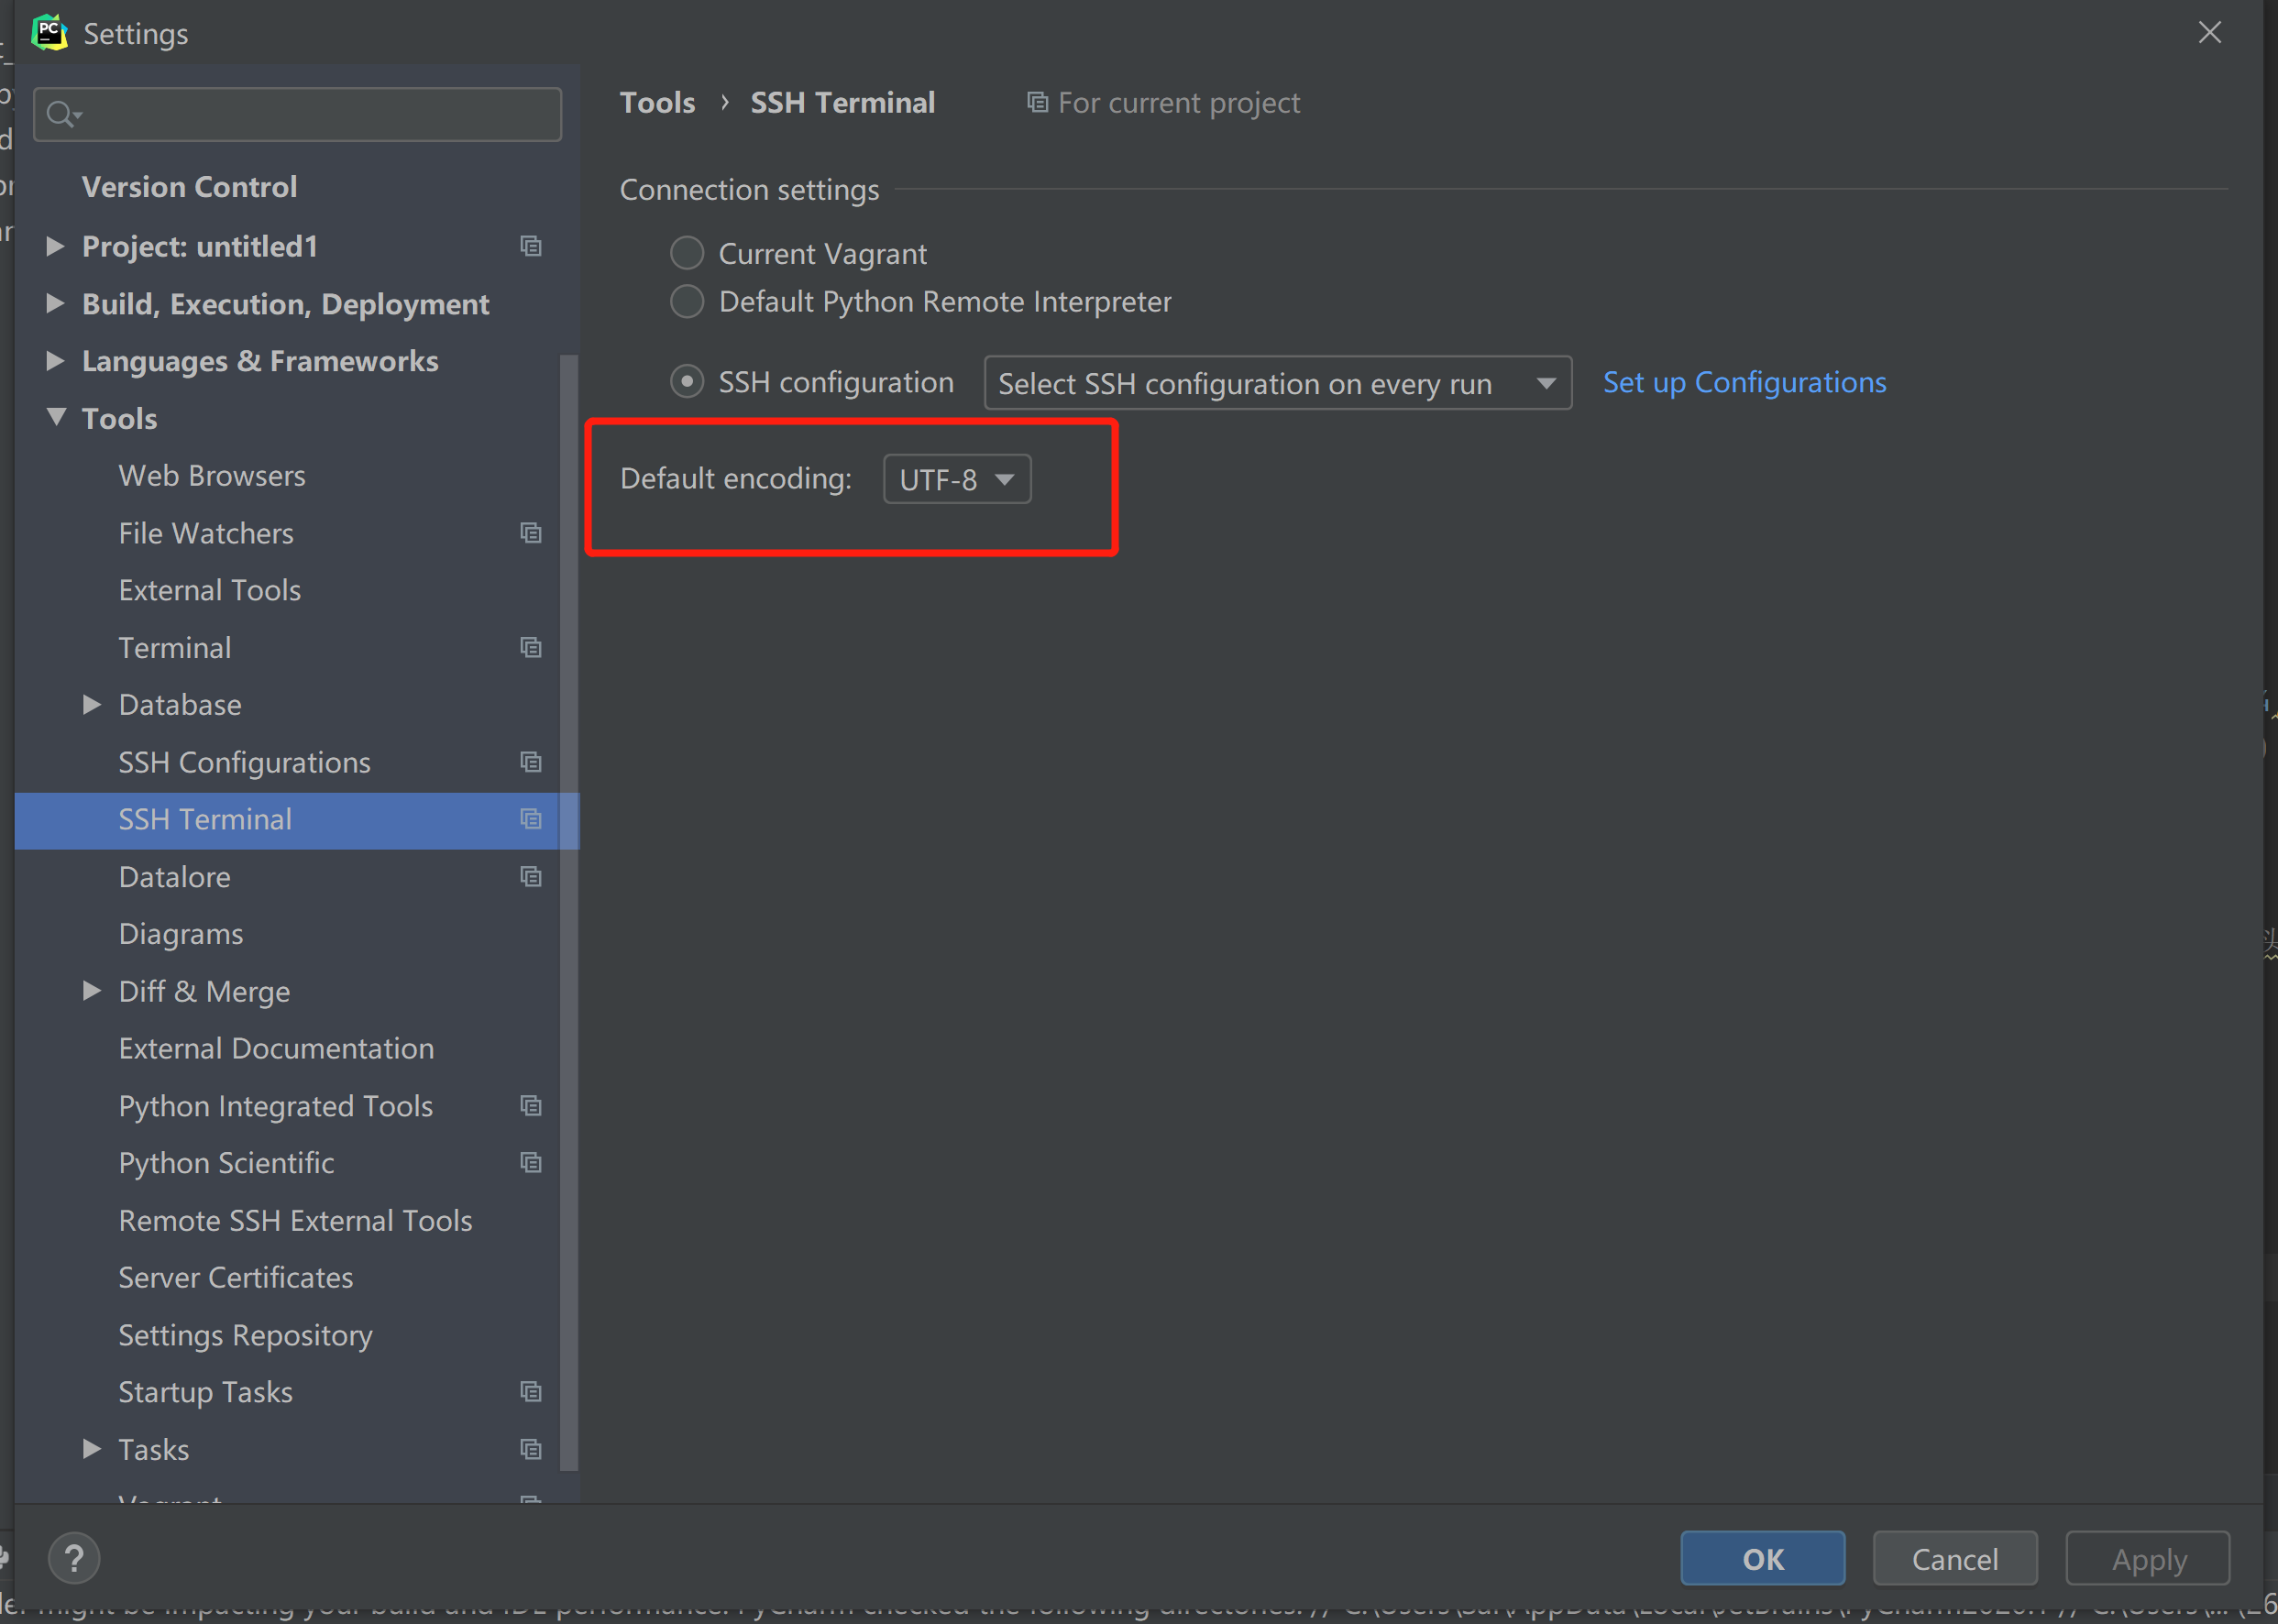Expand the Diff & Merge node

(92, 991)
